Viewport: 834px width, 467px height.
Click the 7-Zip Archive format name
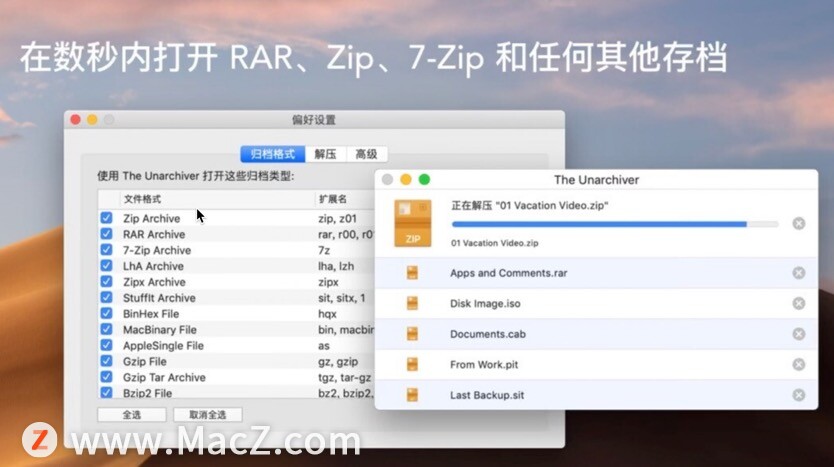[x=157, y=251]
